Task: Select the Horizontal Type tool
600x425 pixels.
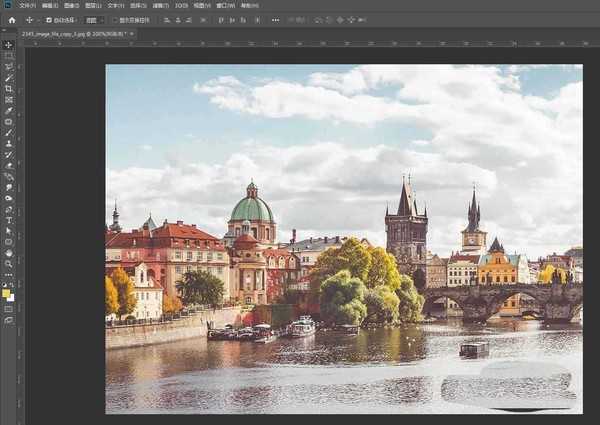Action: 8,220
